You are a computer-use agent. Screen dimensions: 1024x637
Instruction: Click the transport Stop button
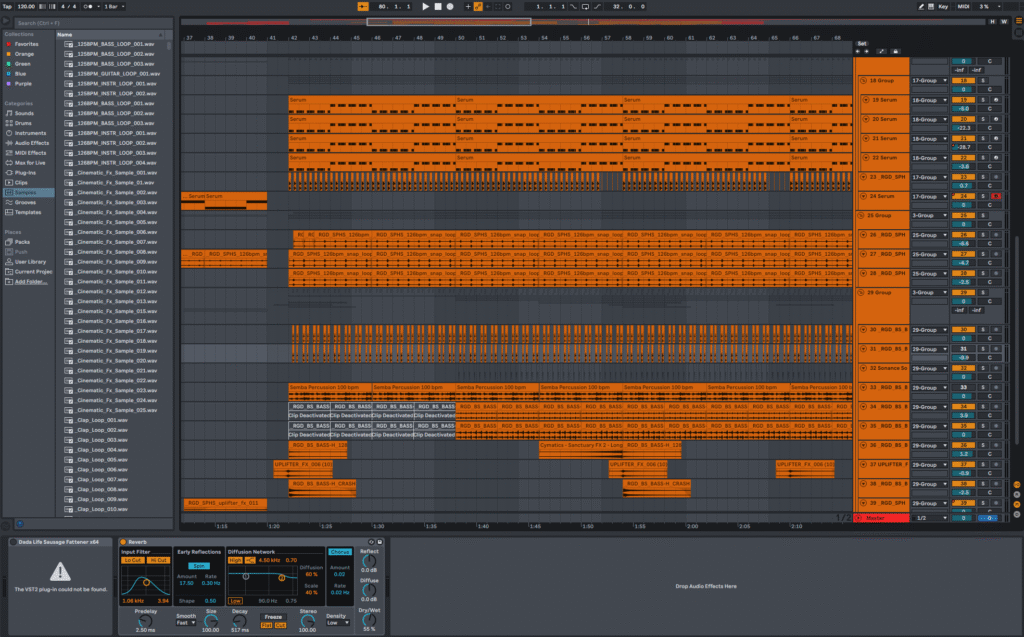tap(437, 6)
